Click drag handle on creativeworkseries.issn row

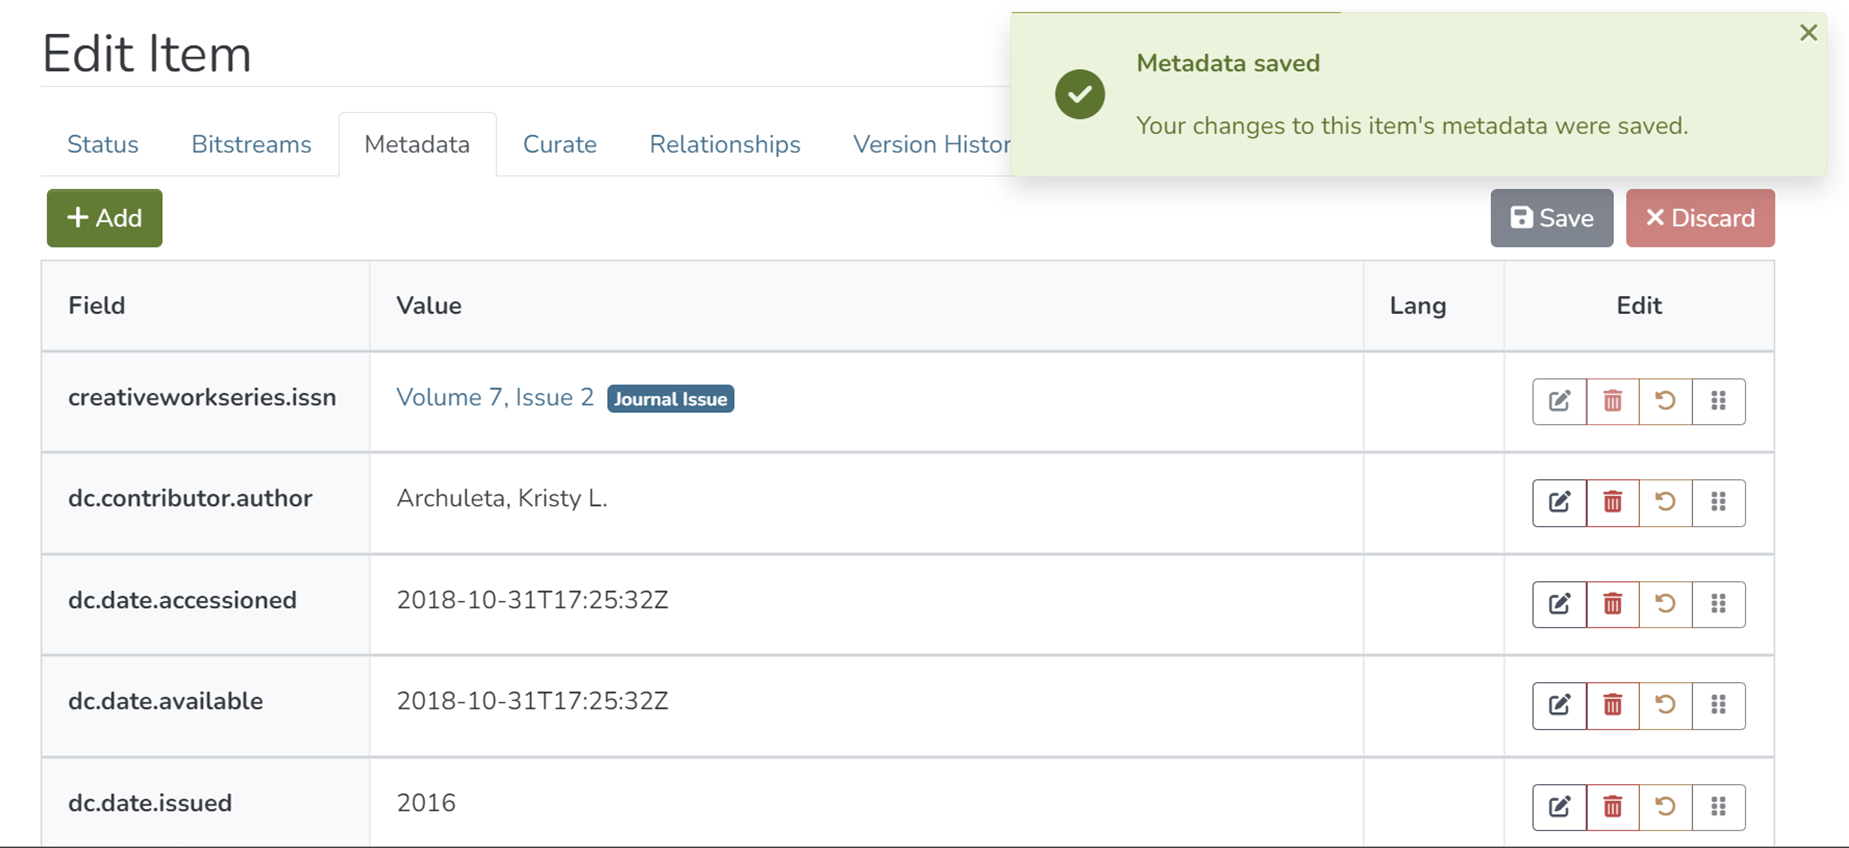click(x=1718, y=401)
